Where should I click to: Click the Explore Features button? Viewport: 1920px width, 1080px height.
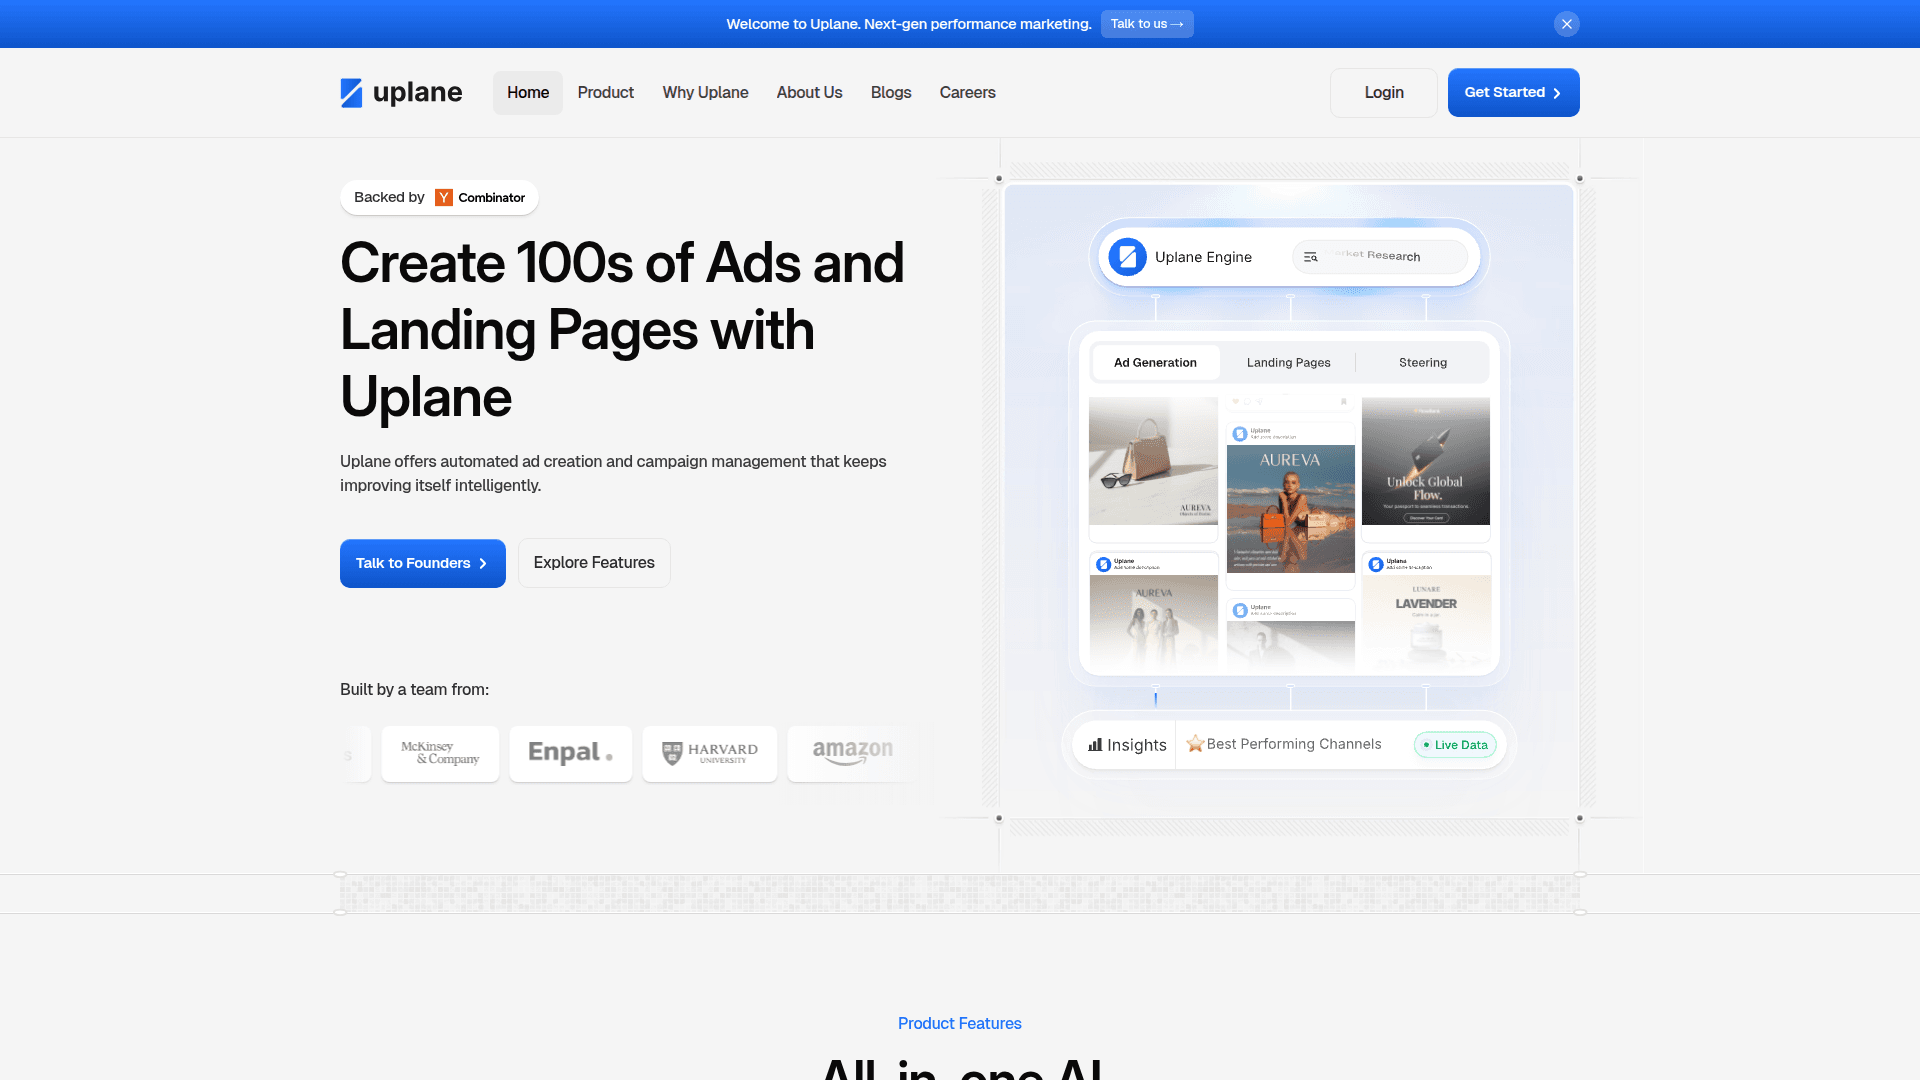point(594,563)
